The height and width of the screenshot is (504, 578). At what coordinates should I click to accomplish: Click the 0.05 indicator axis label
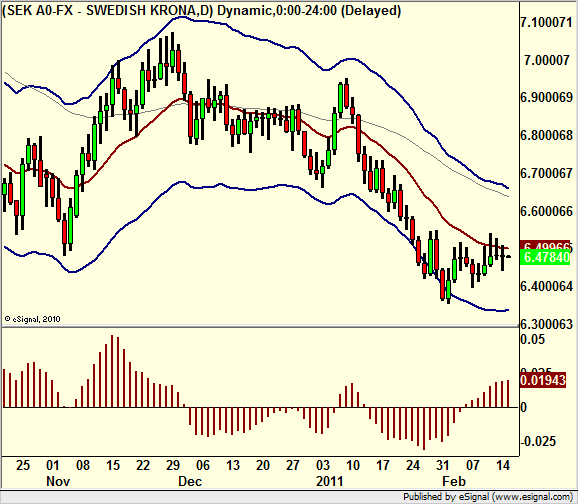(x=532, y=339)
